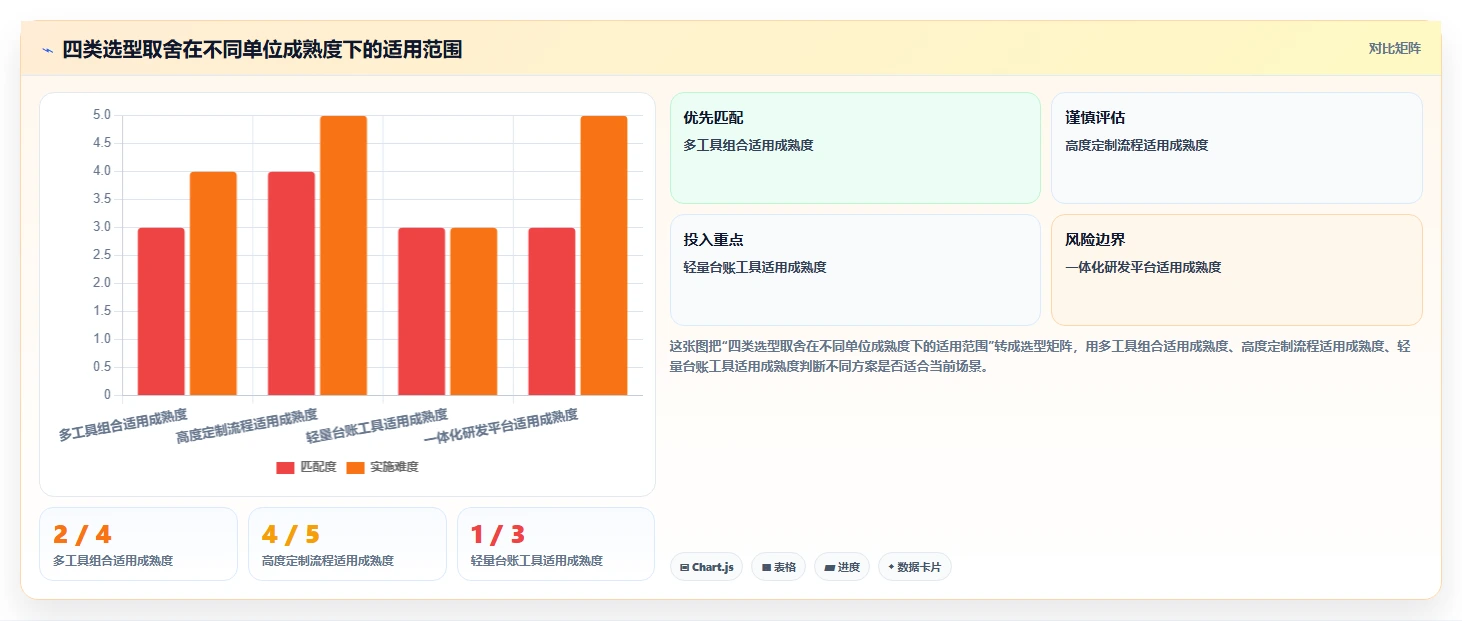Click the 2 / 4 stat card

click(x=139, y=544)
